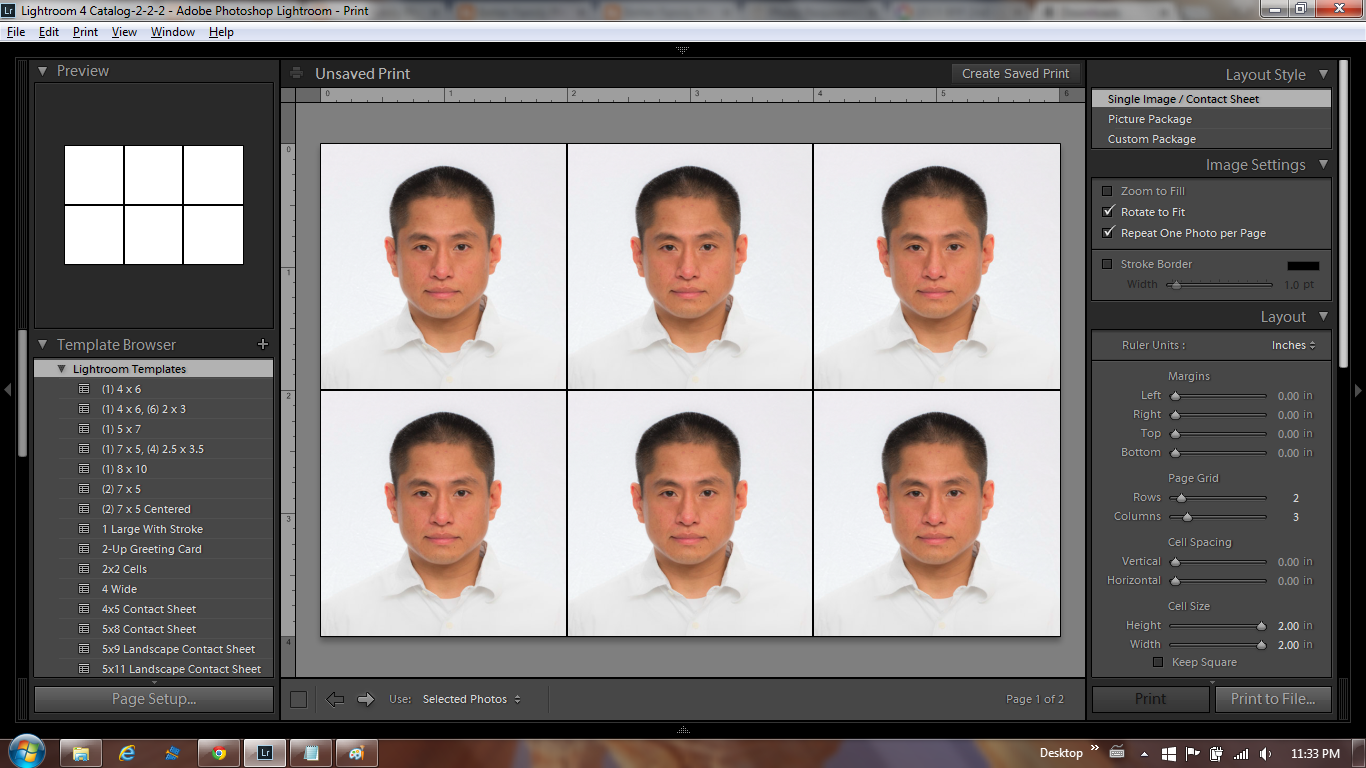Collapse the Image Settings panel
Image resolution: width=1366 pixels, height=768 pixels.
coord(1323,164)
